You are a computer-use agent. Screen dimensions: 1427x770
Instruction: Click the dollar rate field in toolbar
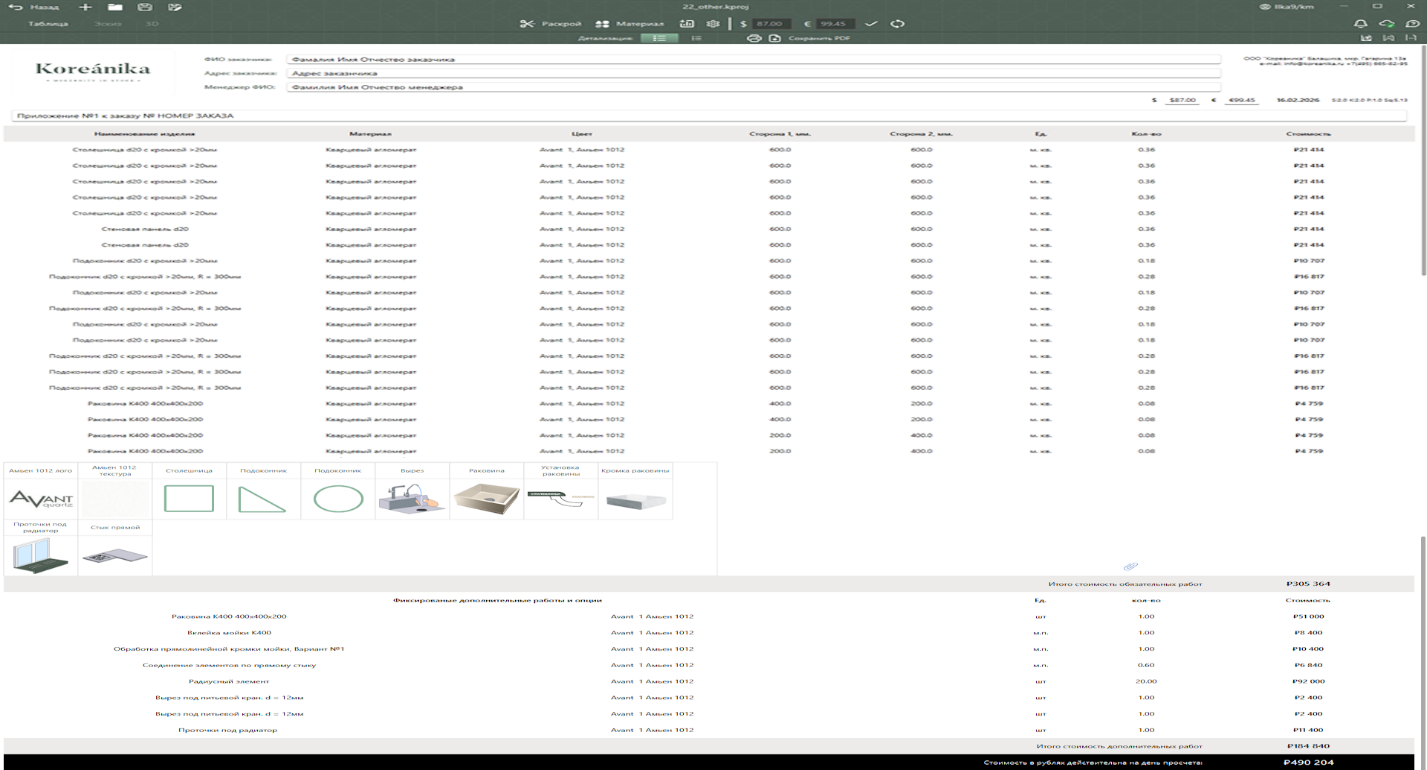coord(770,23)
